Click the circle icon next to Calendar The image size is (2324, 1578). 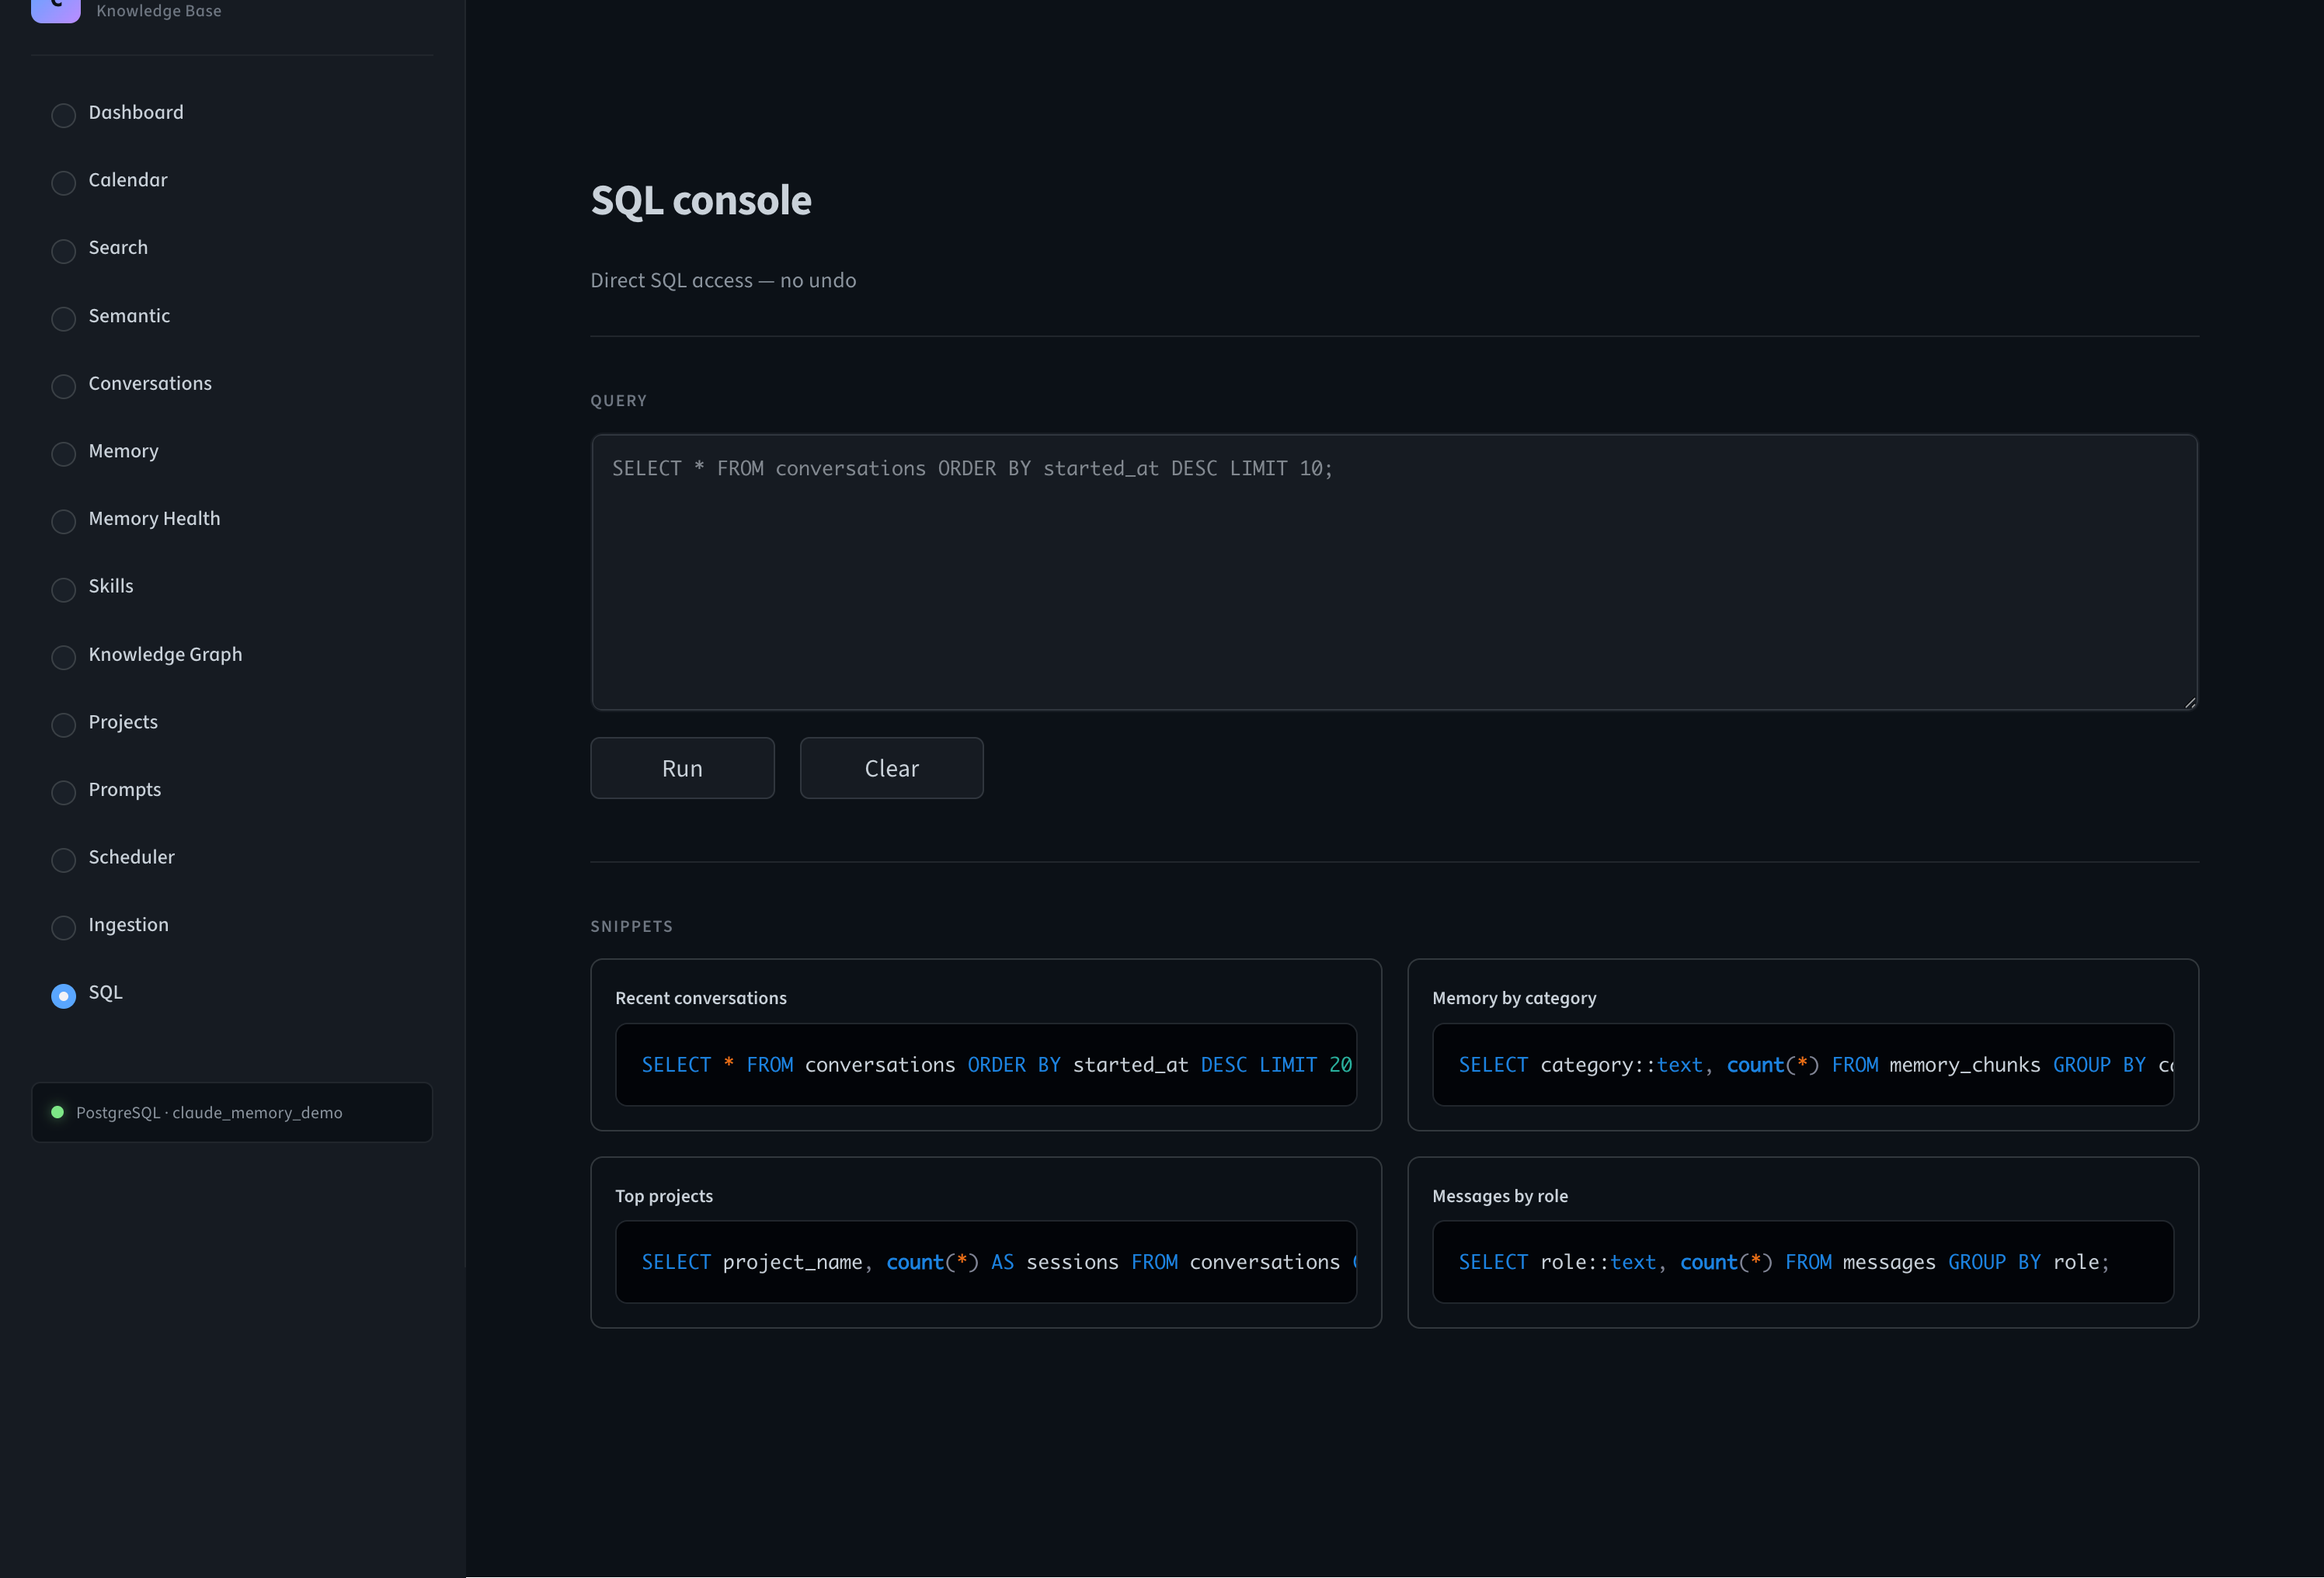coord(63,183)
